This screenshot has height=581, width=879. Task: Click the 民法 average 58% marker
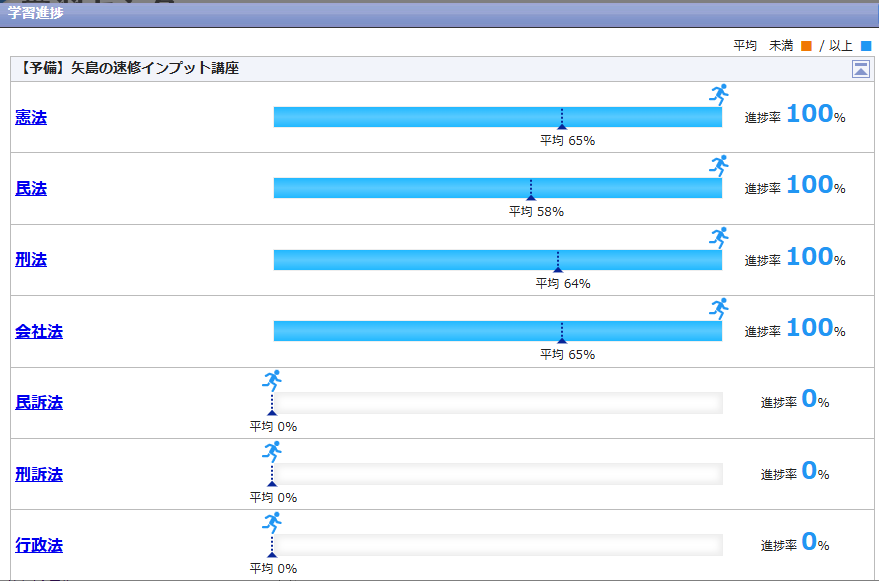coord(531,197)
